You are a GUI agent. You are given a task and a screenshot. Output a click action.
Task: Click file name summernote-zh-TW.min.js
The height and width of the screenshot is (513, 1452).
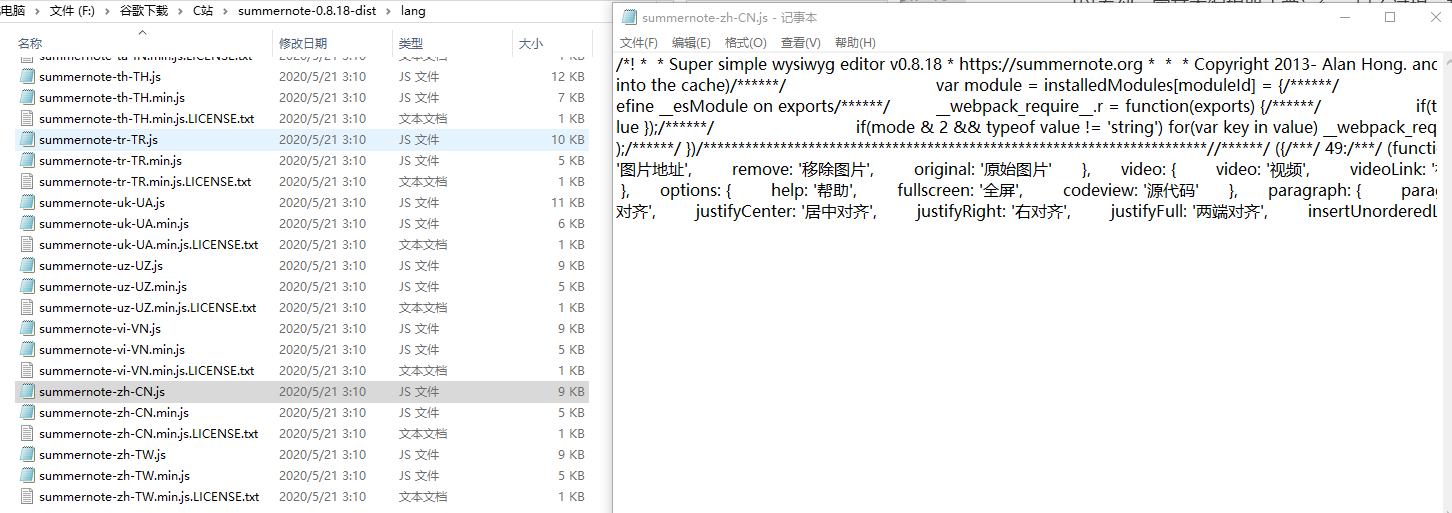114,476
